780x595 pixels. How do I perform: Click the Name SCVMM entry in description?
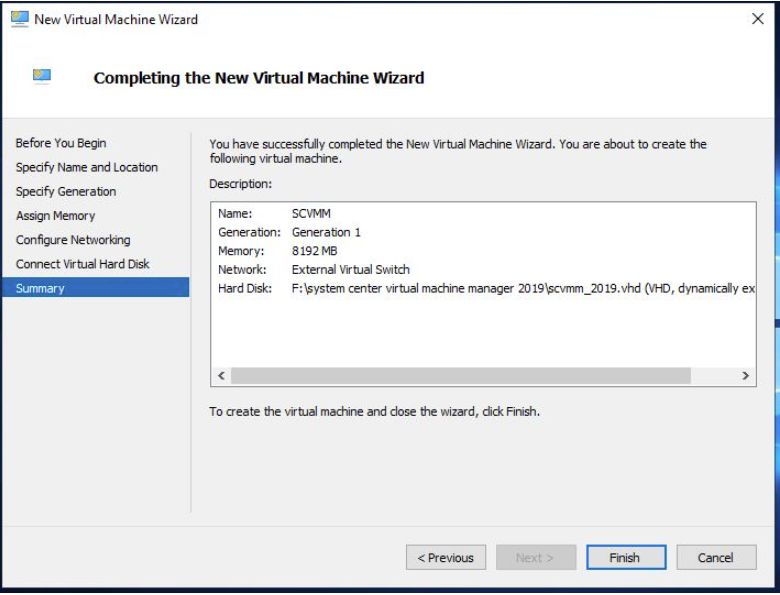coord(274,213)
